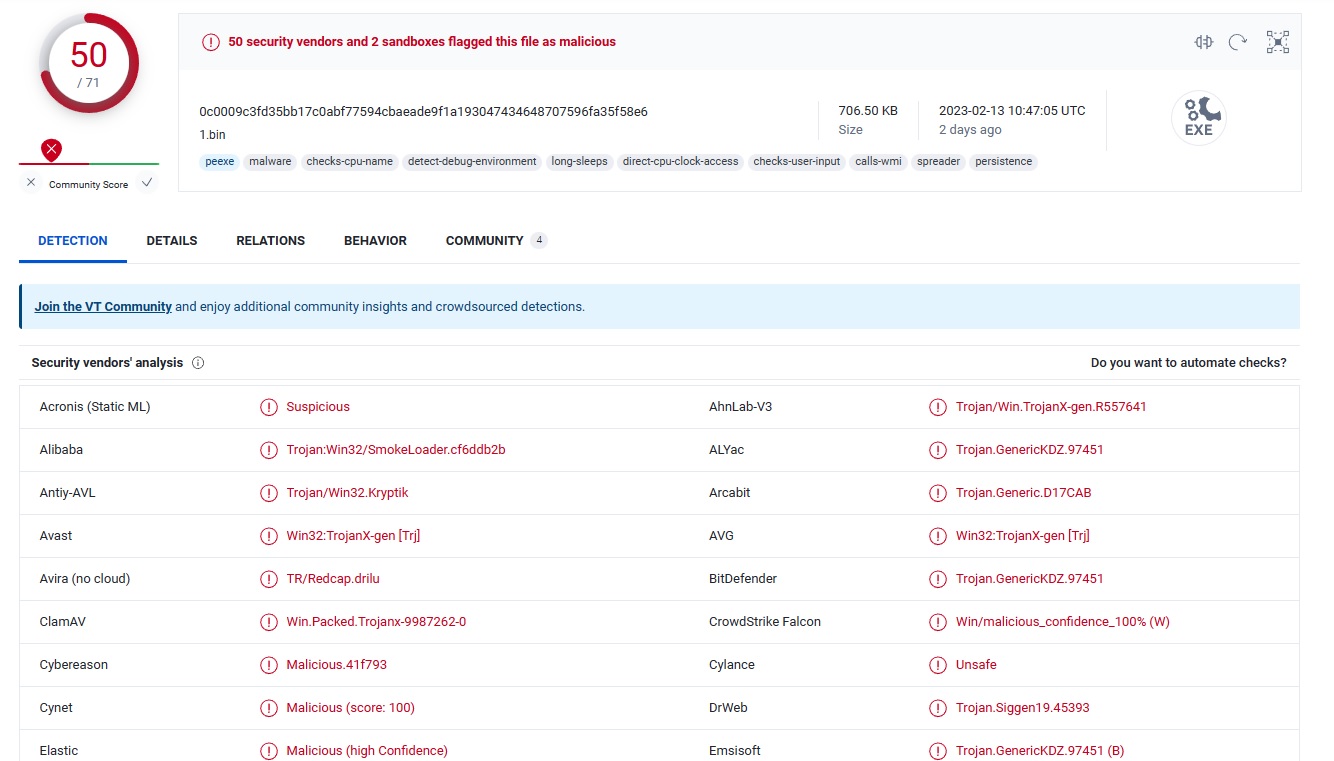Select the malware tag
This screenshot has width=1334, height=761.
pyautogui.click(x=270, y=161)
